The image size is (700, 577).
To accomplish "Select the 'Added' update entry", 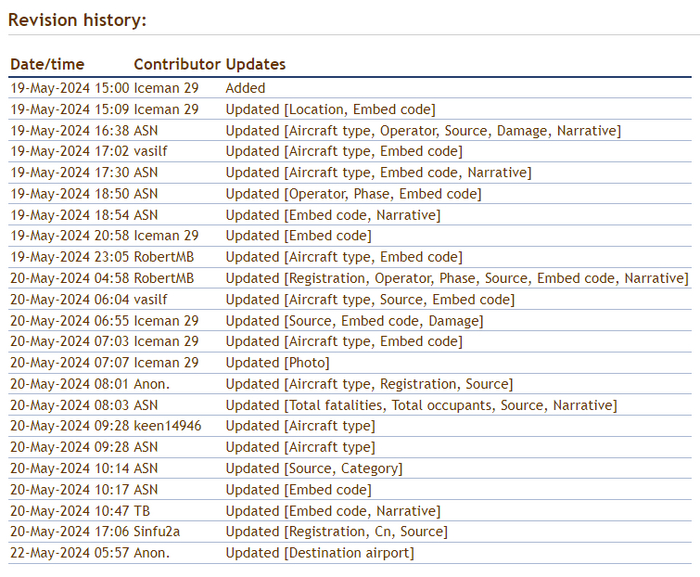I will click(x=245, y=88).
